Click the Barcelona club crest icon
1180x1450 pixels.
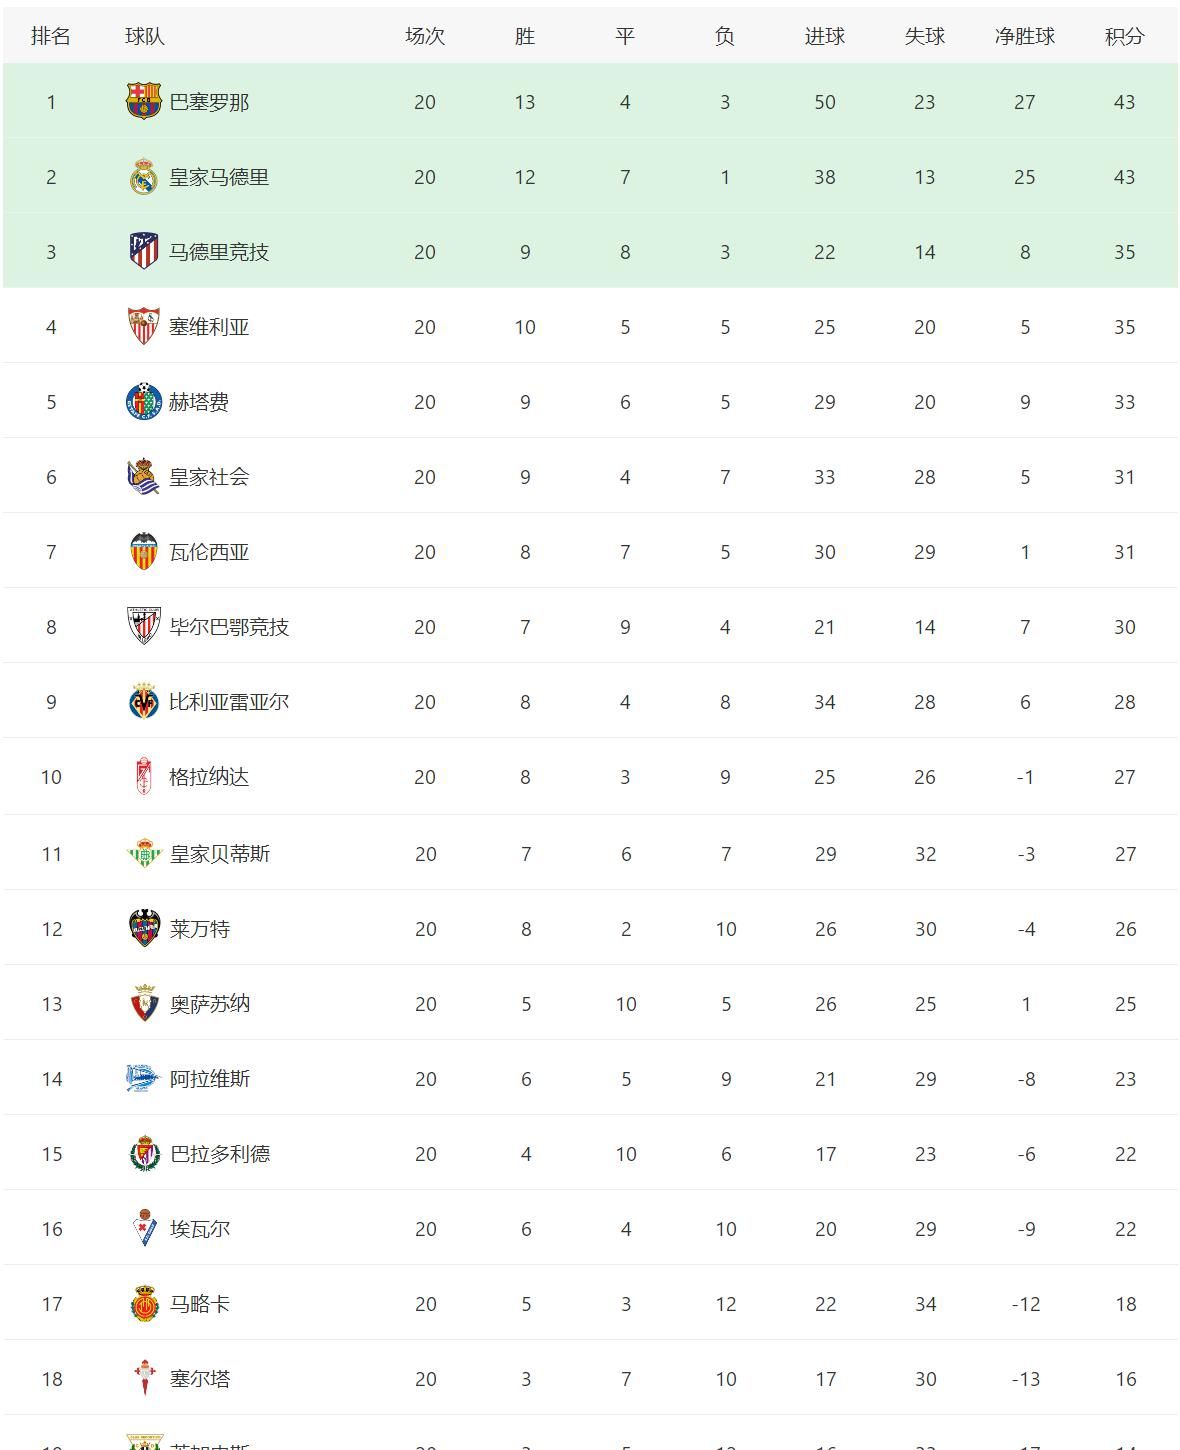(x=144, y=101)
